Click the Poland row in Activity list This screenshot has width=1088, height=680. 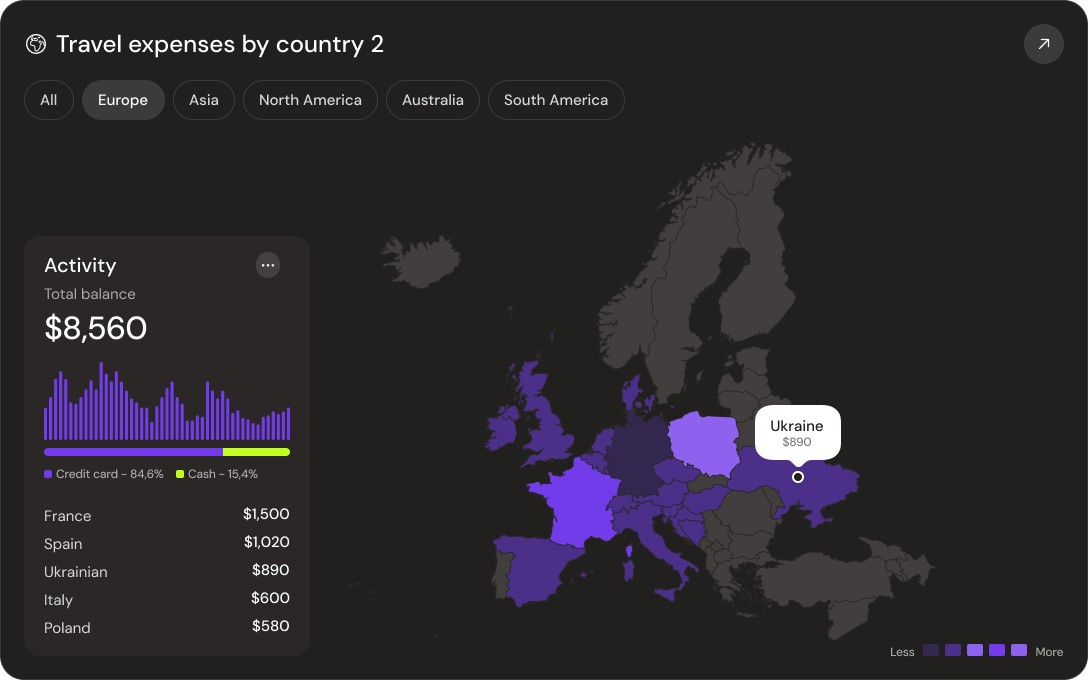(x=167, y=627)
